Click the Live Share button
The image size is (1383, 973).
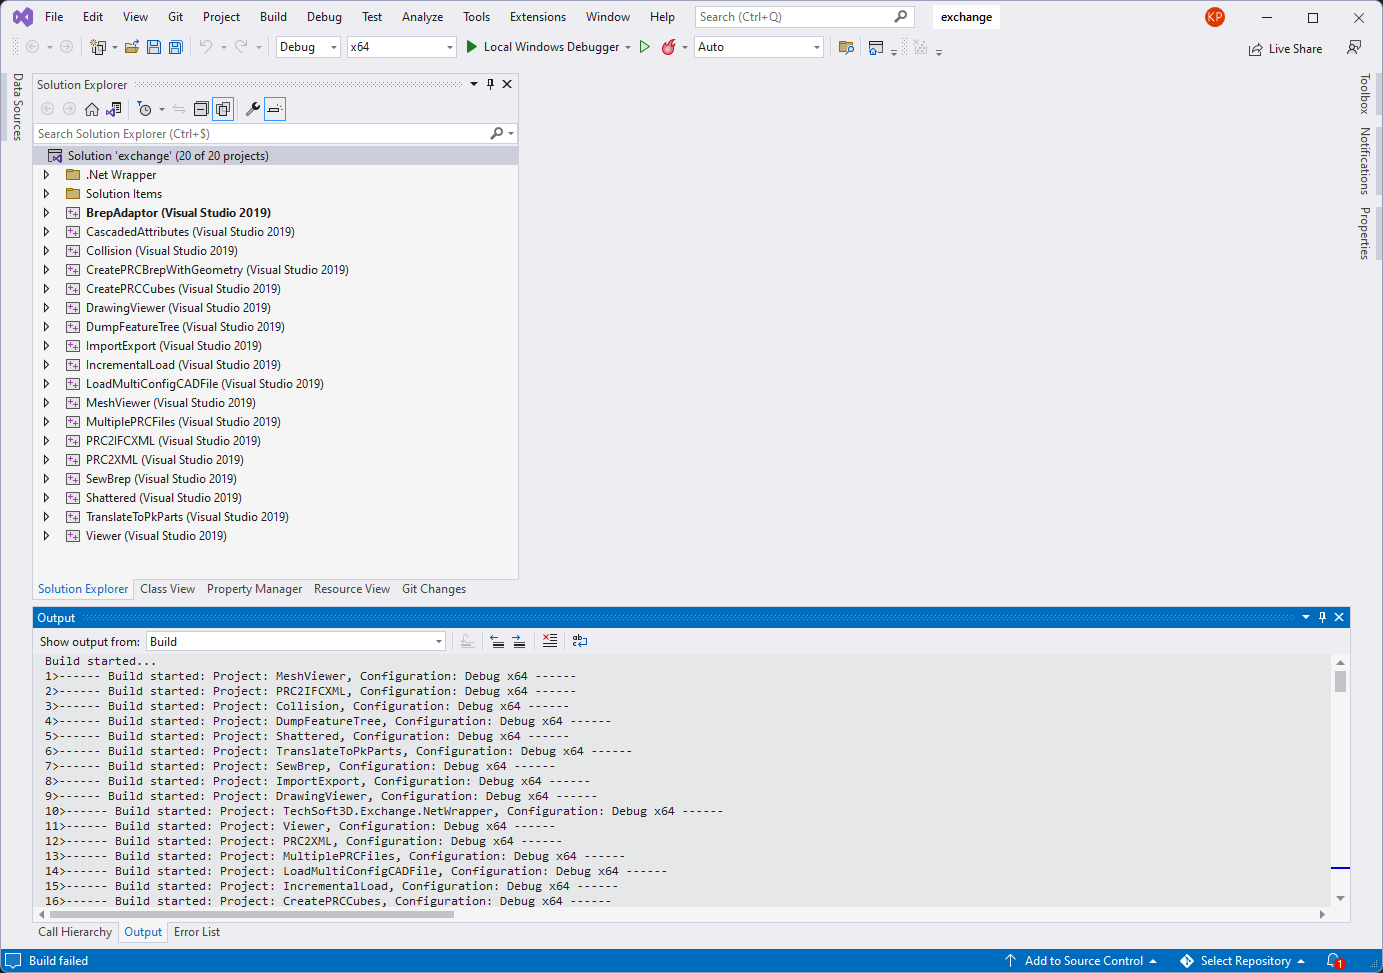point(1286,48)
